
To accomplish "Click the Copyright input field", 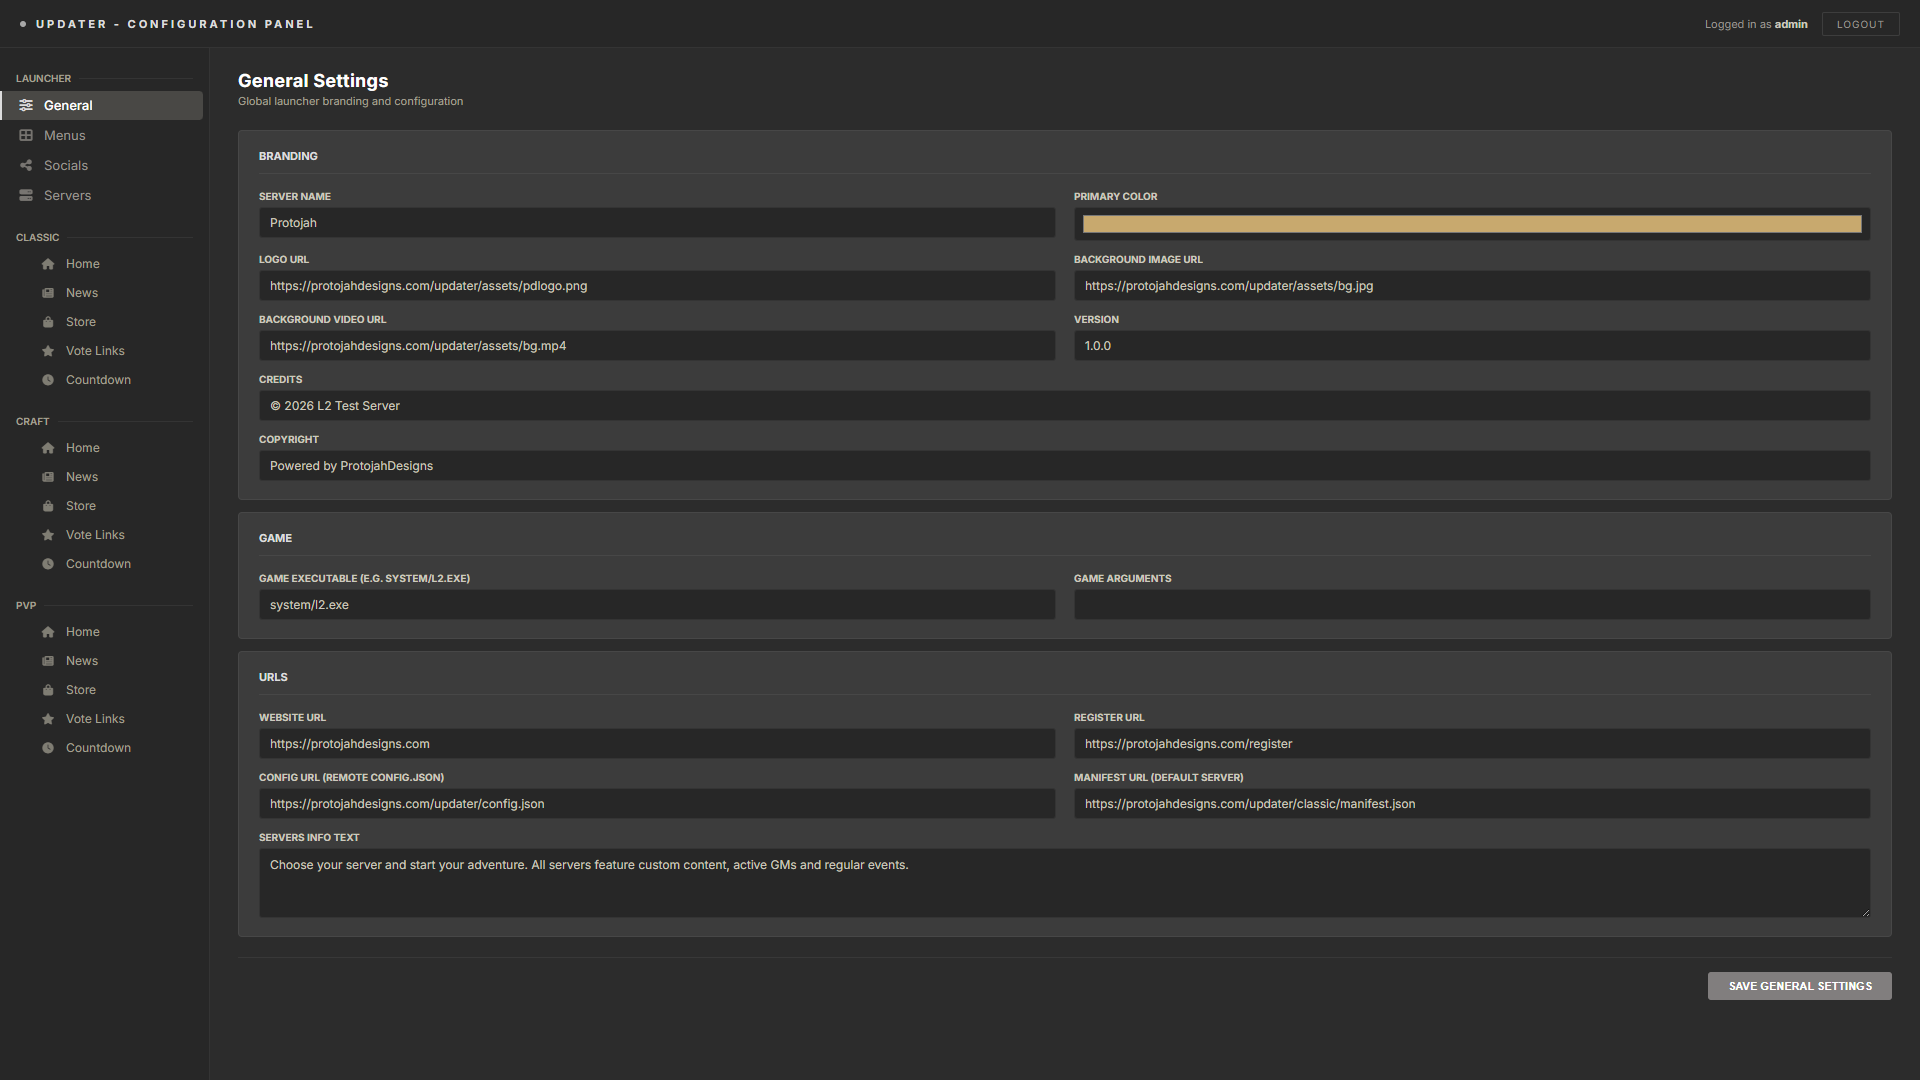I will [1064, 466].
